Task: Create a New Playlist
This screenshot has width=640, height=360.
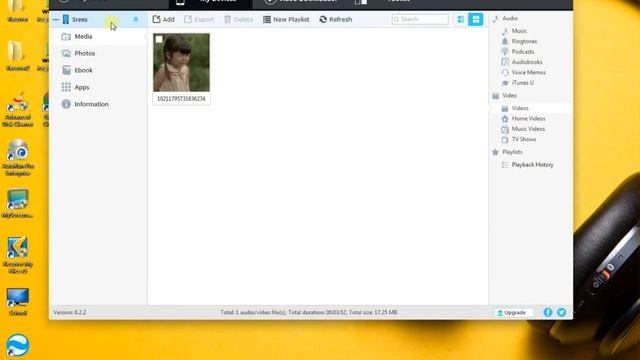Action: click(x=286, y=19)
